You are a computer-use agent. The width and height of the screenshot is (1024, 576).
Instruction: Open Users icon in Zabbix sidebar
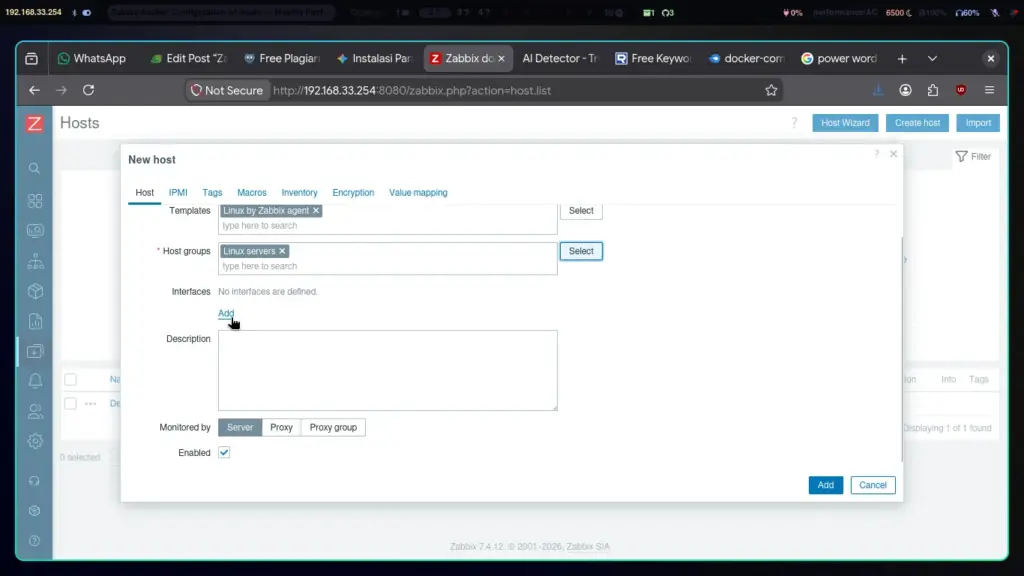[x=35, y=411]
